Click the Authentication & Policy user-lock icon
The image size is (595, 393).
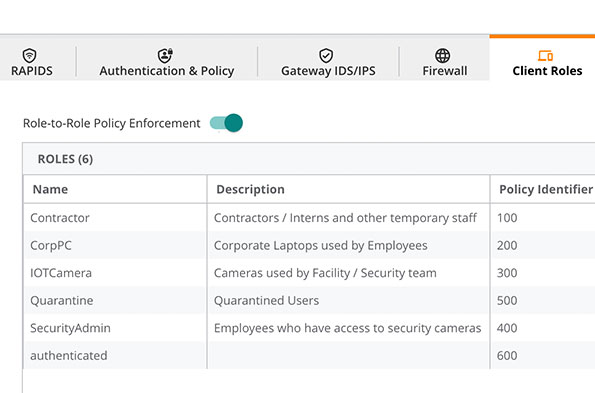[x=165, y=56]
